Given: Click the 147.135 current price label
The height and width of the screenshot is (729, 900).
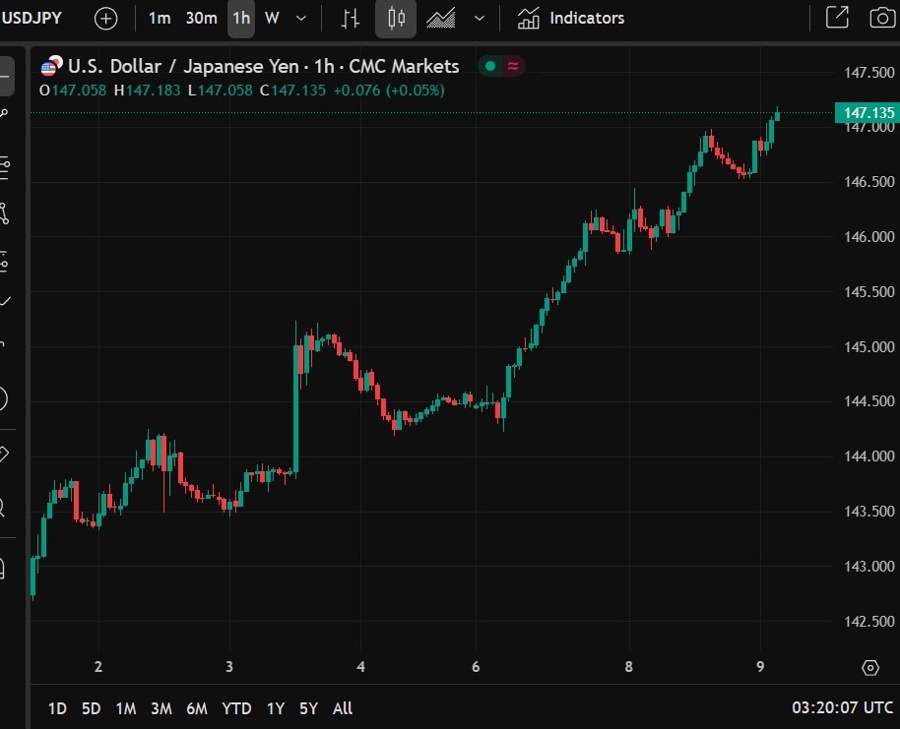Looking at the screenshot, I should 865,113.
